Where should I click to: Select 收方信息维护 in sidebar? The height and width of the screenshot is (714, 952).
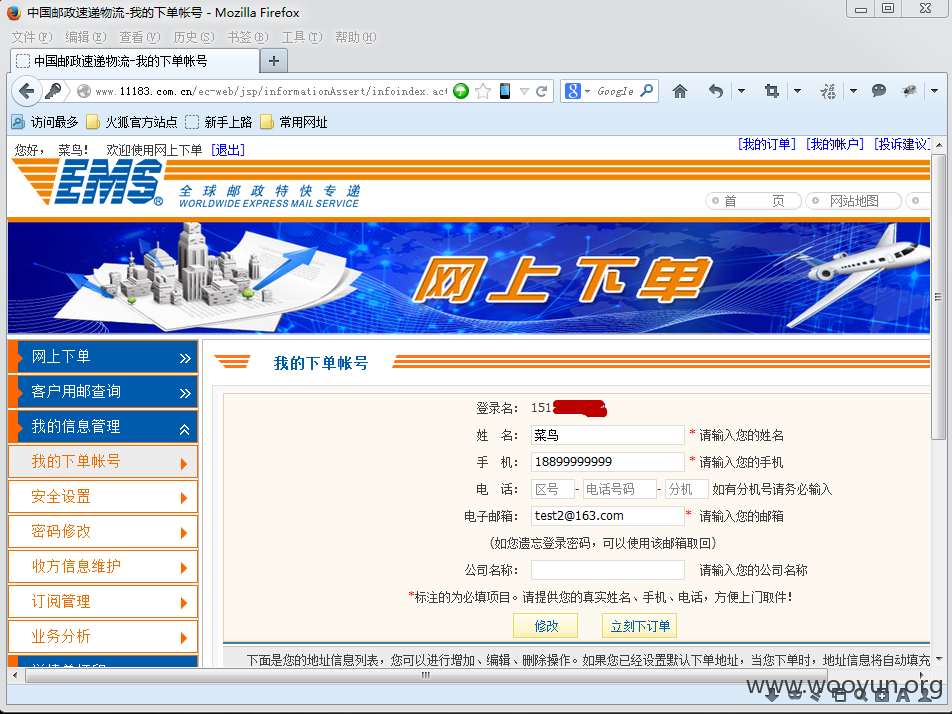click(x=103, y=566)
